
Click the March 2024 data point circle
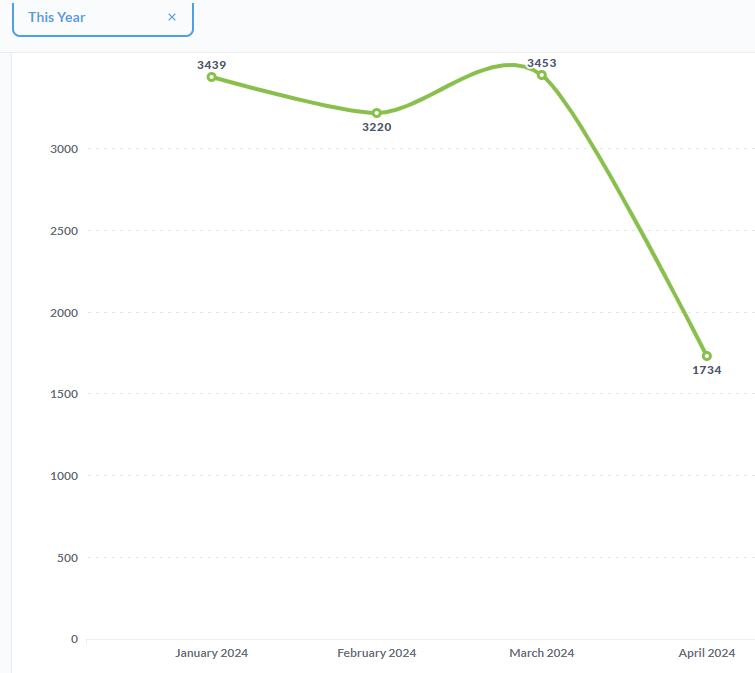[x=542, y=75]
